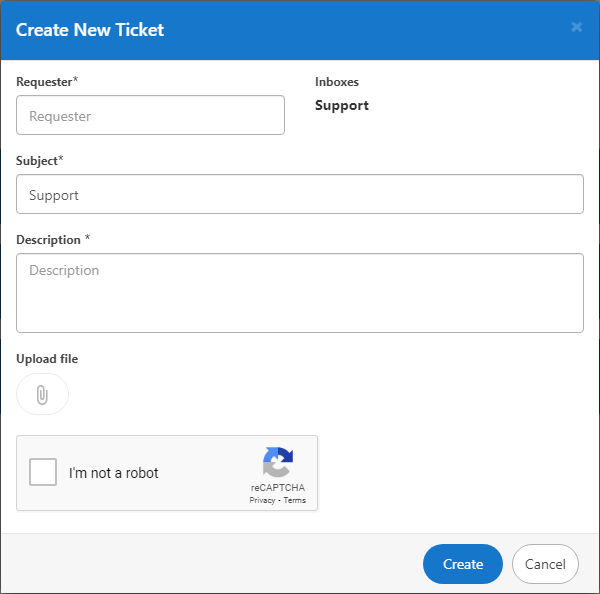Screen dimensions: 600x594
Task: Select the Description text area
Action: 300,293
